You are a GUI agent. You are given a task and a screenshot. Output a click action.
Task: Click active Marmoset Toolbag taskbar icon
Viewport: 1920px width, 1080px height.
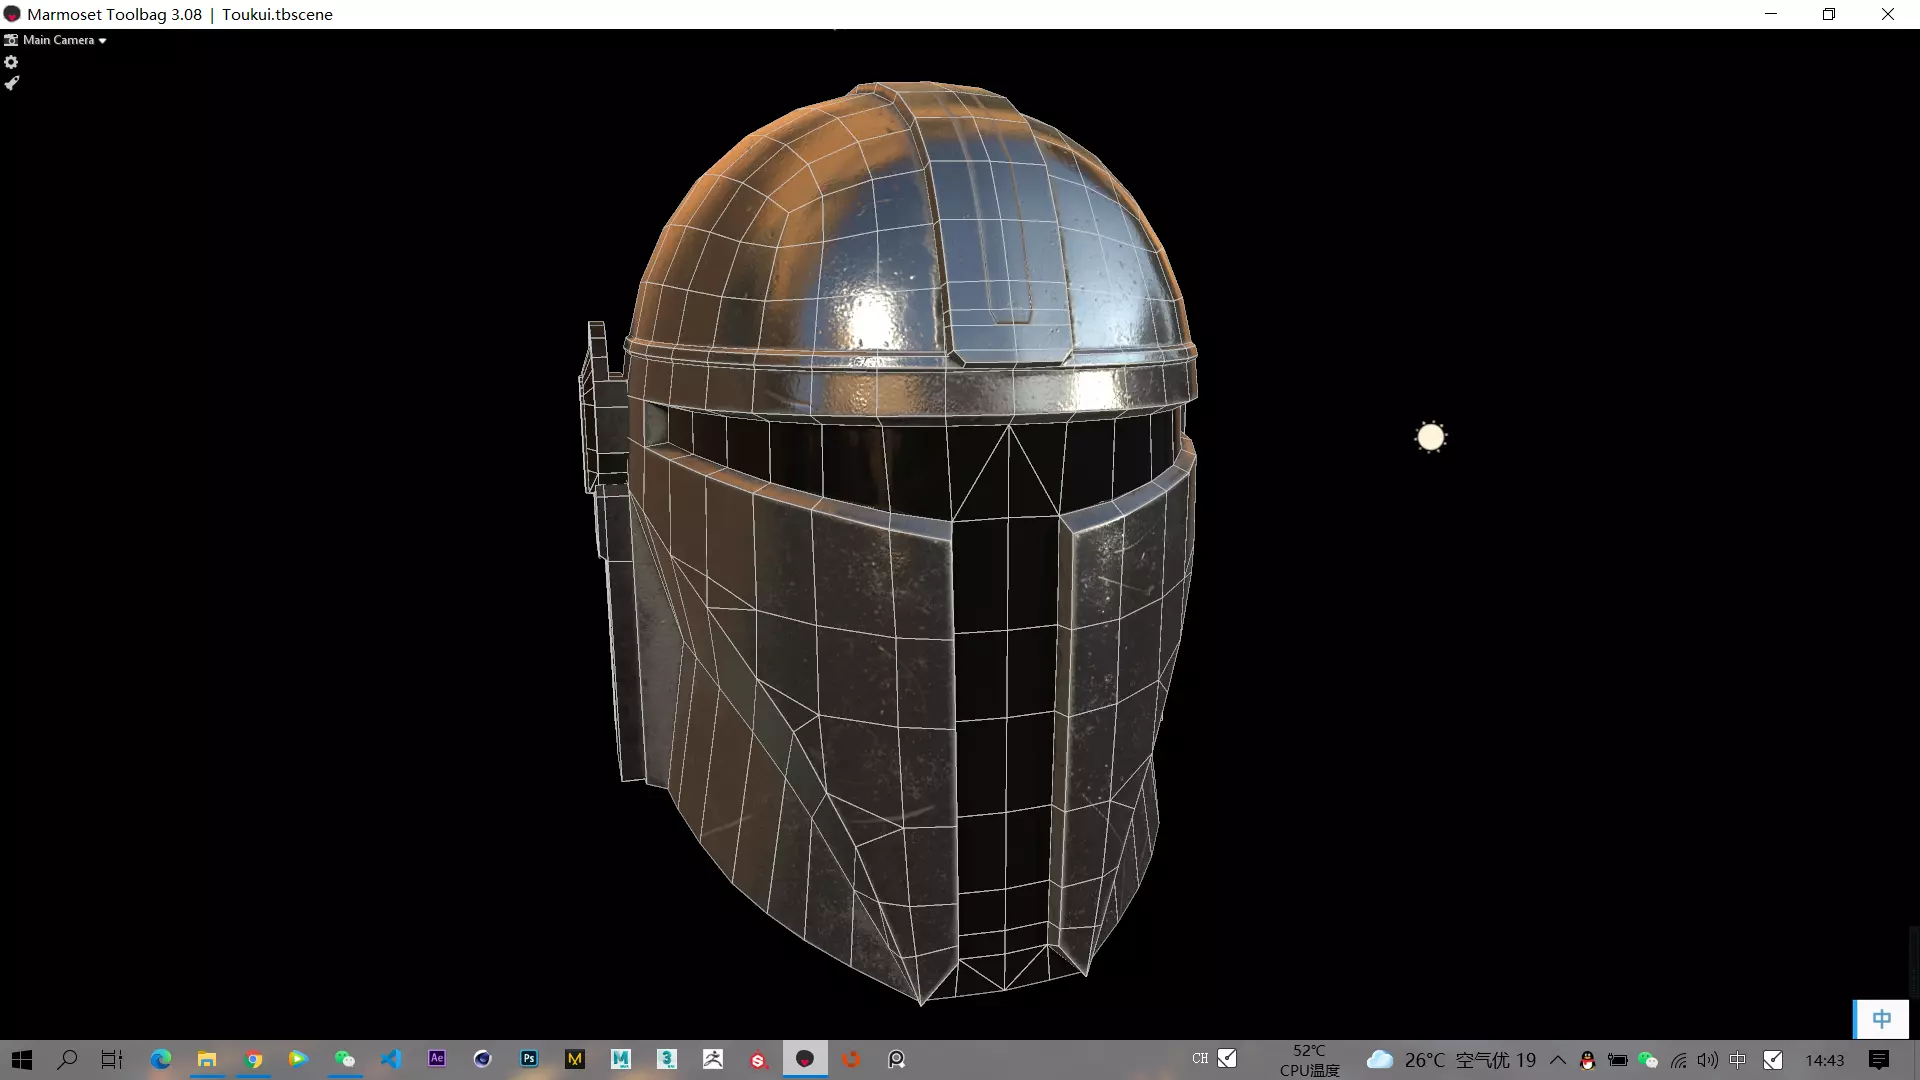point(805,1059)
